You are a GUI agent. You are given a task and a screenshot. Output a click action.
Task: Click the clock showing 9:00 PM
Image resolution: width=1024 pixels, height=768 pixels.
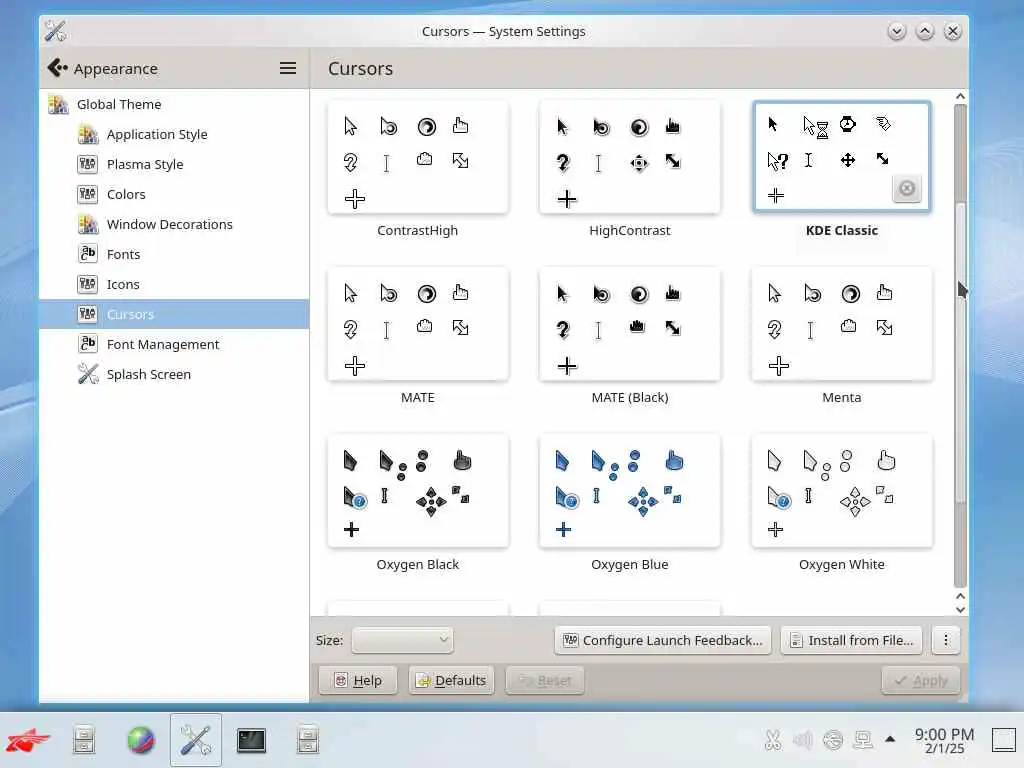coord(944,740)
